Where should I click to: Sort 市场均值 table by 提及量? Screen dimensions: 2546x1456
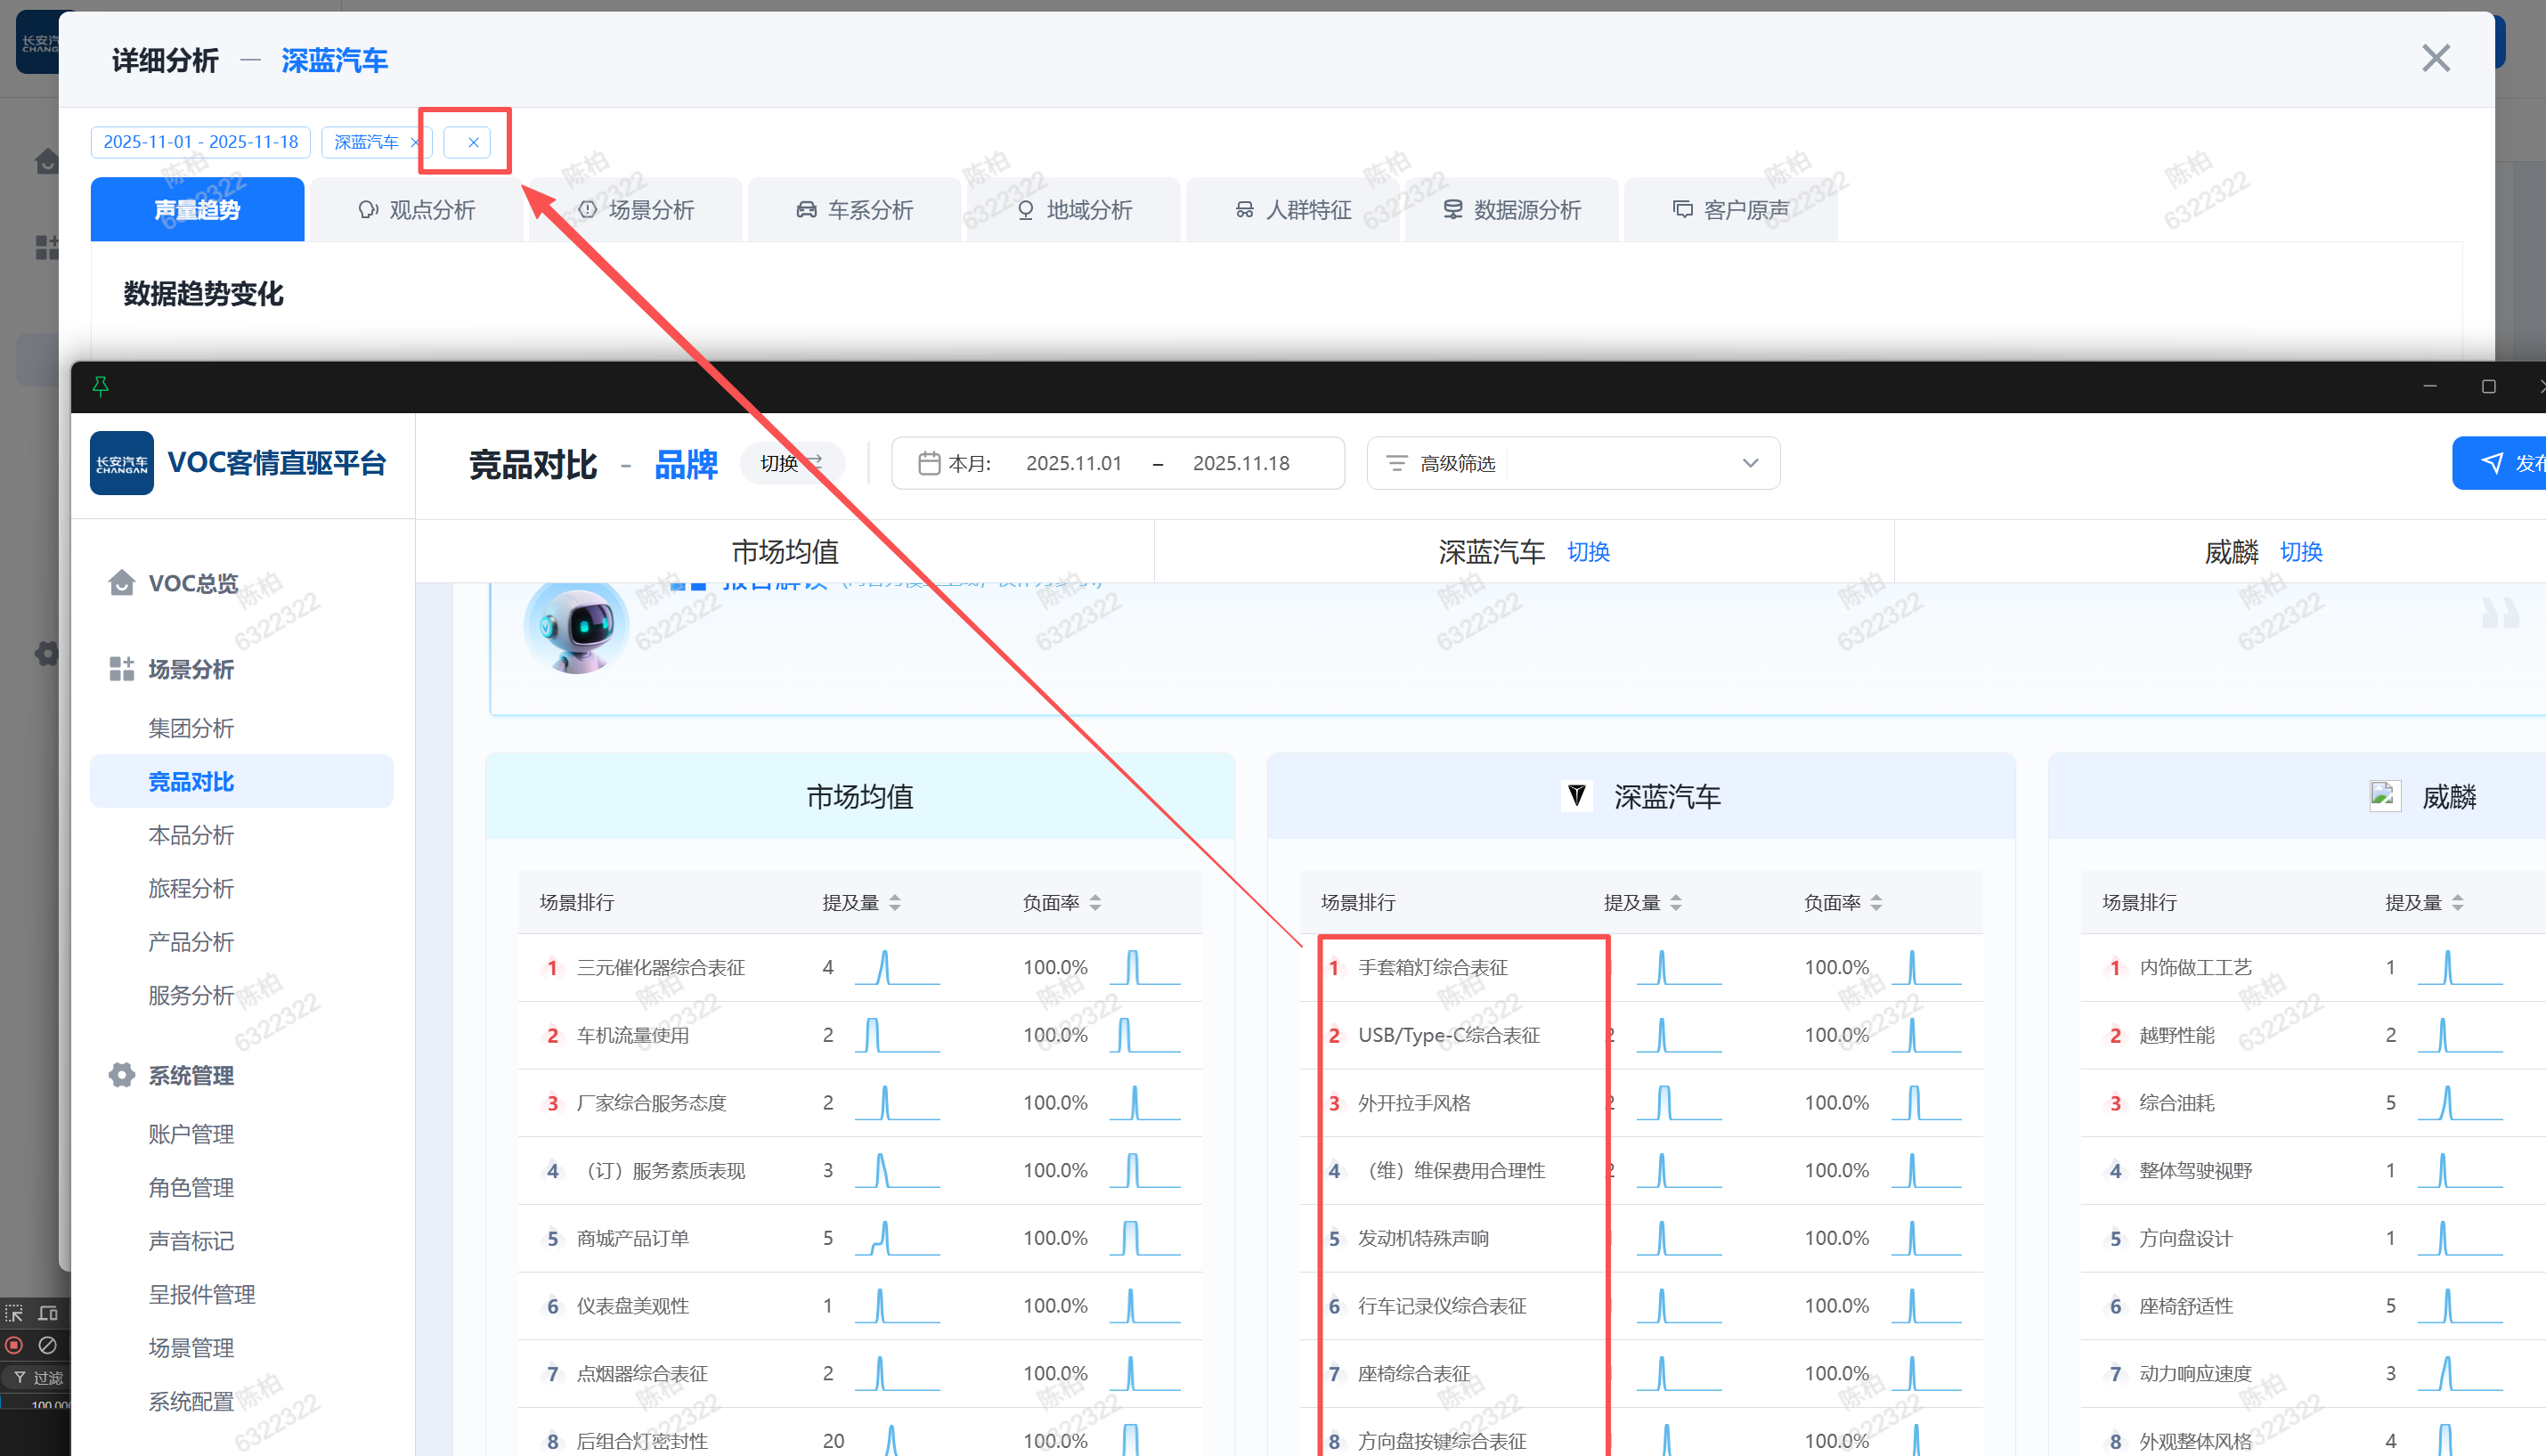tap(894, 902)
